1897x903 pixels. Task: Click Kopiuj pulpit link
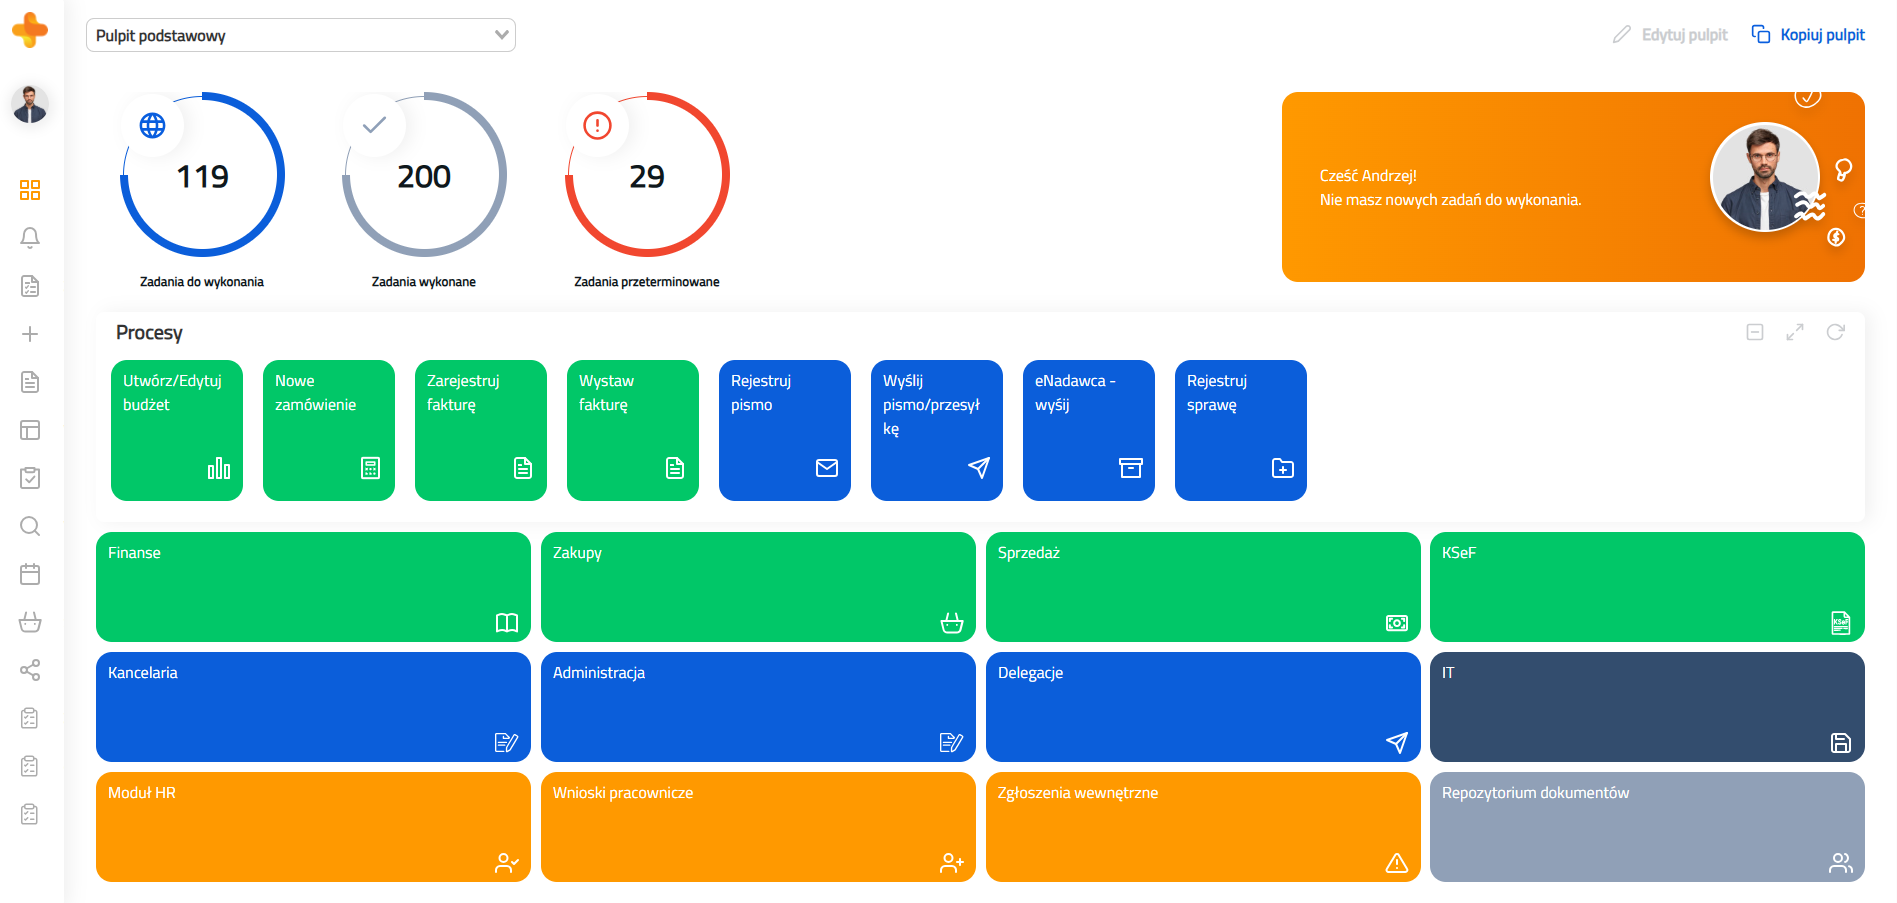(1808, 35)
